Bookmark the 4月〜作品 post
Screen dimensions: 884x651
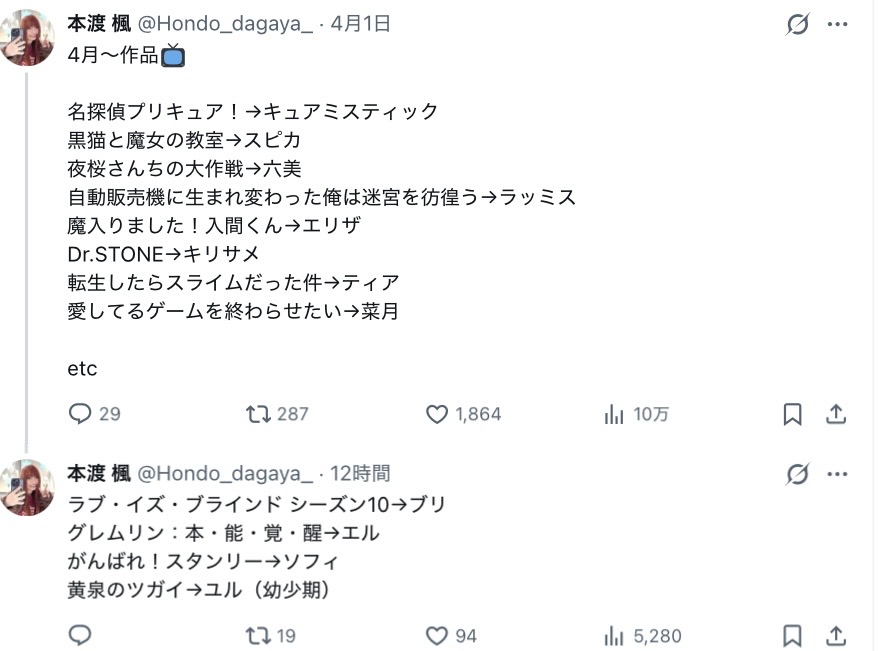click(792, 414)
